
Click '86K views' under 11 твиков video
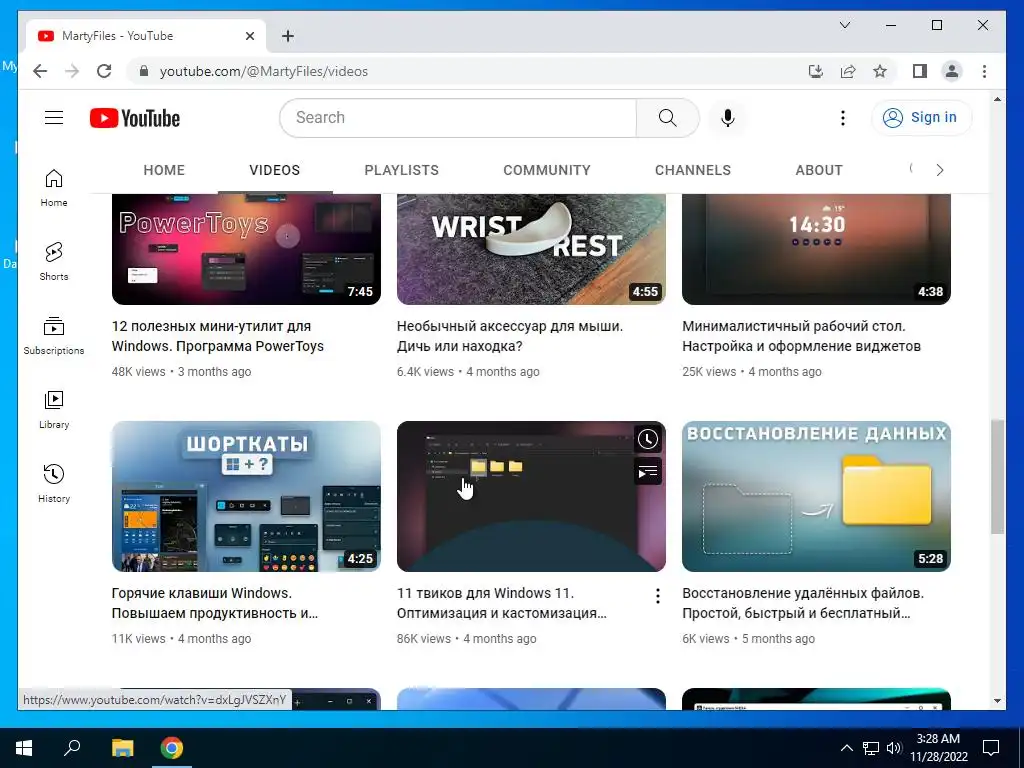pos(423,639)
